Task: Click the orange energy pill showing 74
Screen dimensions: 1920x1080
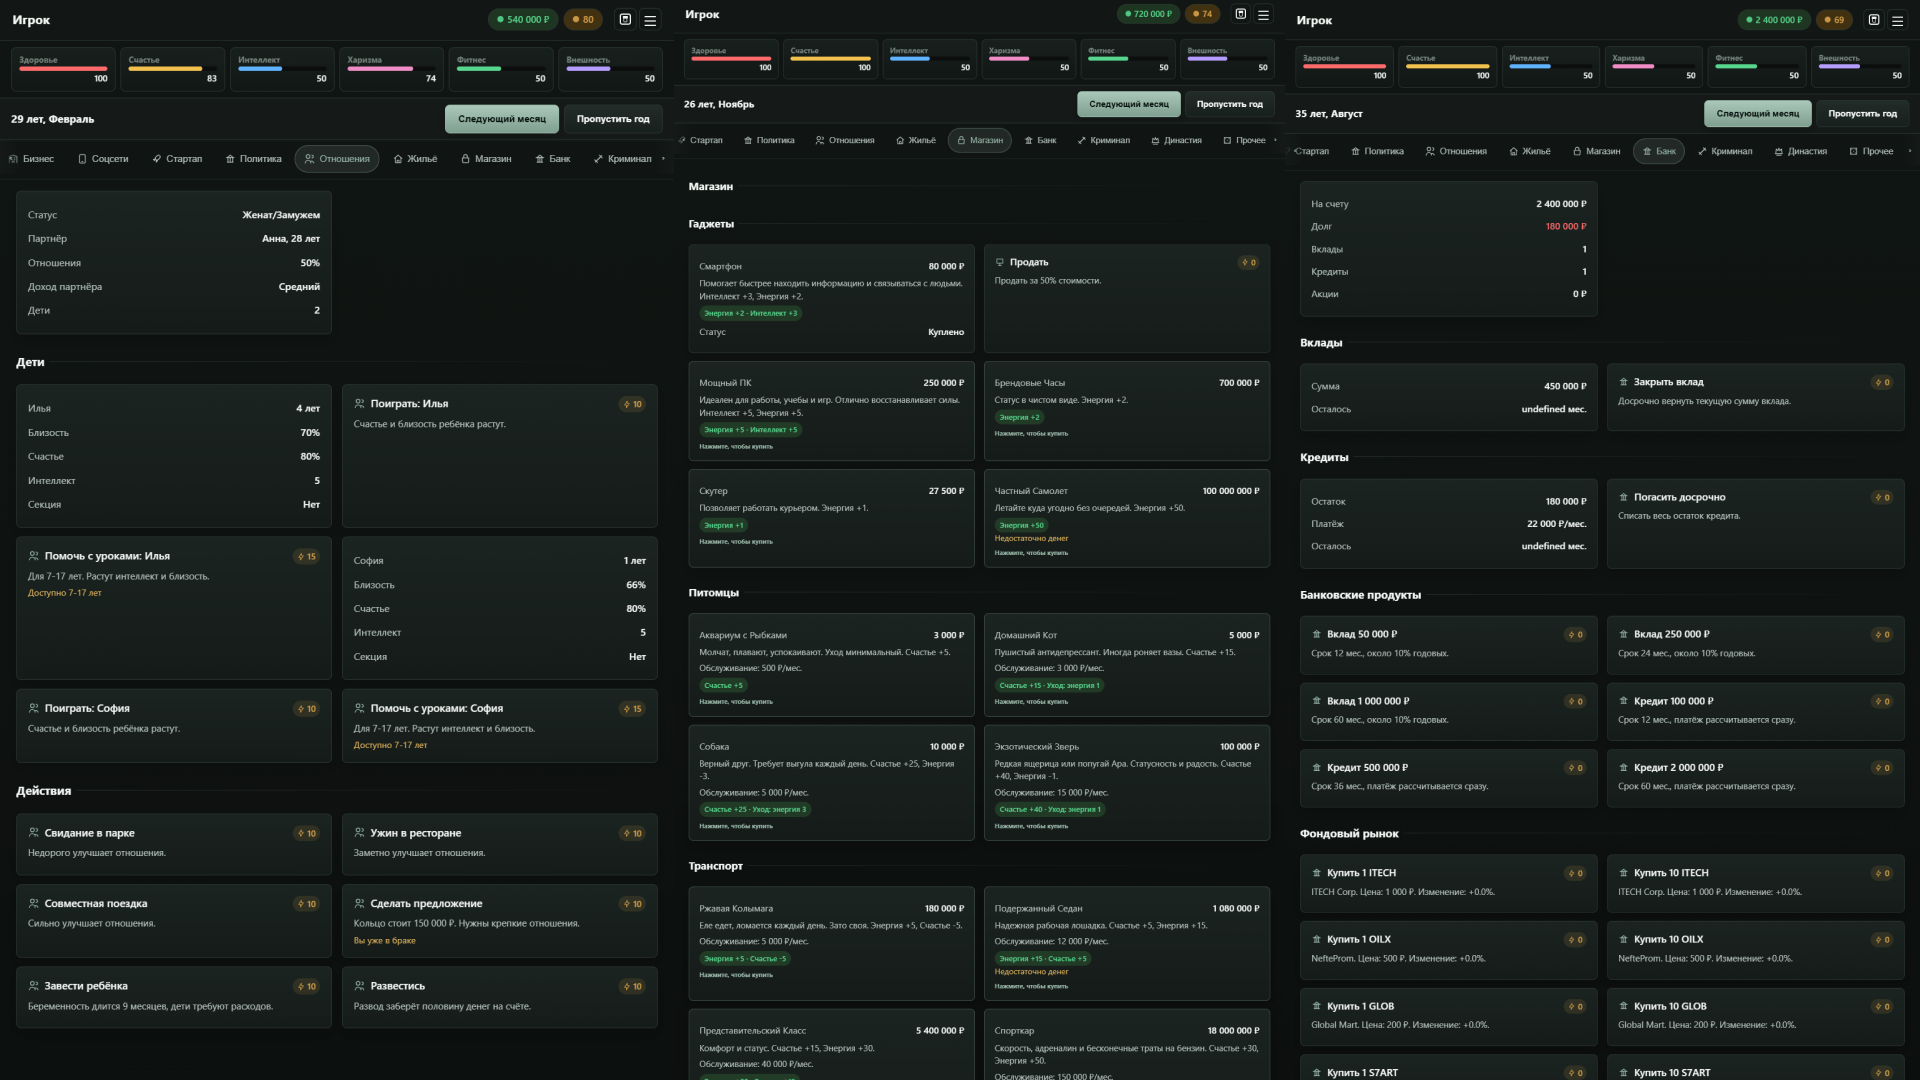Action: click(x=1201, y=14)
